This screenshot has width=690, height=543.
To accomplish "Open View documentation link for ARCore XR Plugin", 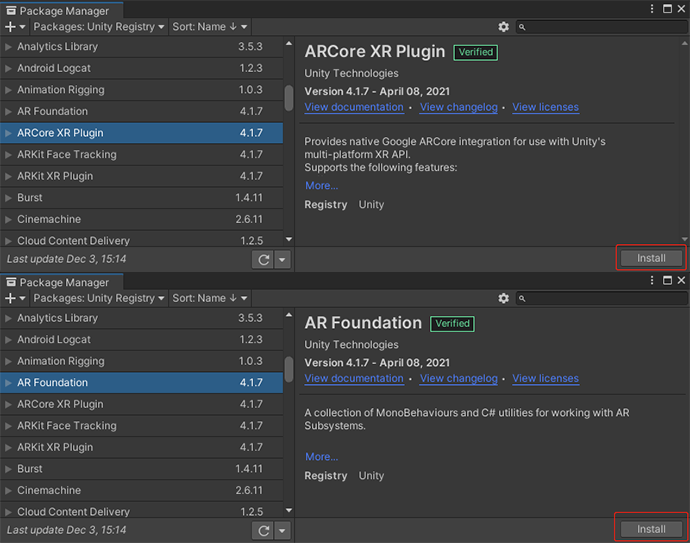I will point(354,107).
